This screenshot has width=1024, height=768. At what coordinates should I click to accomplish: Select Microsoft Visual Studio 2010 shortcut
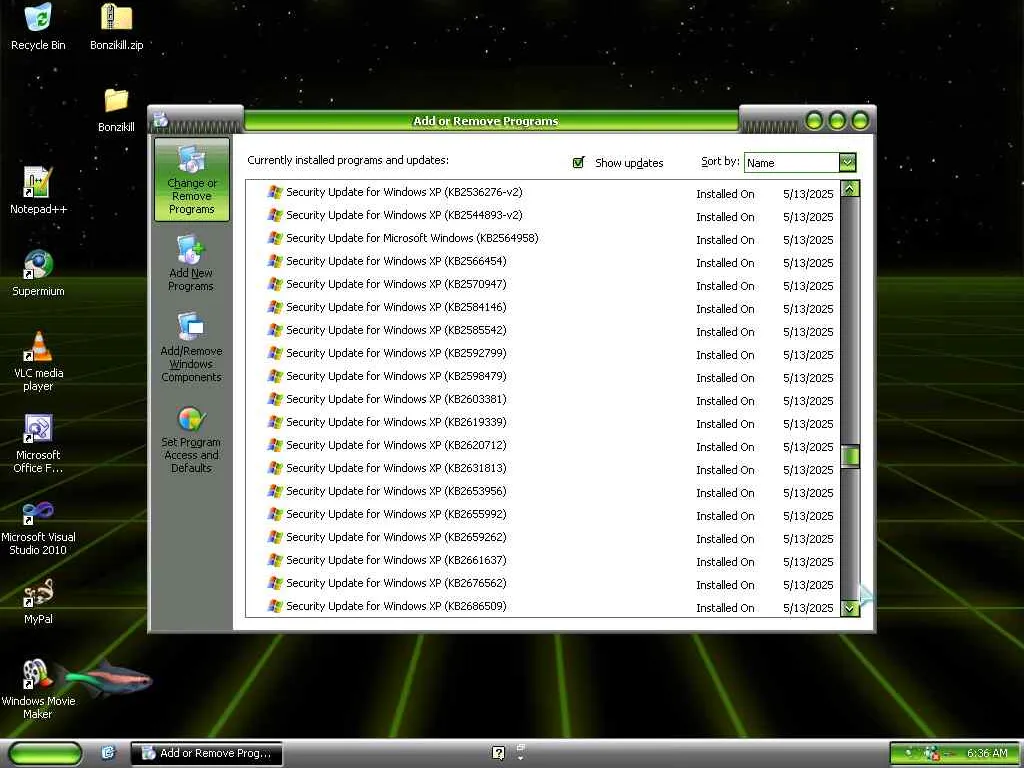(38, 528)
